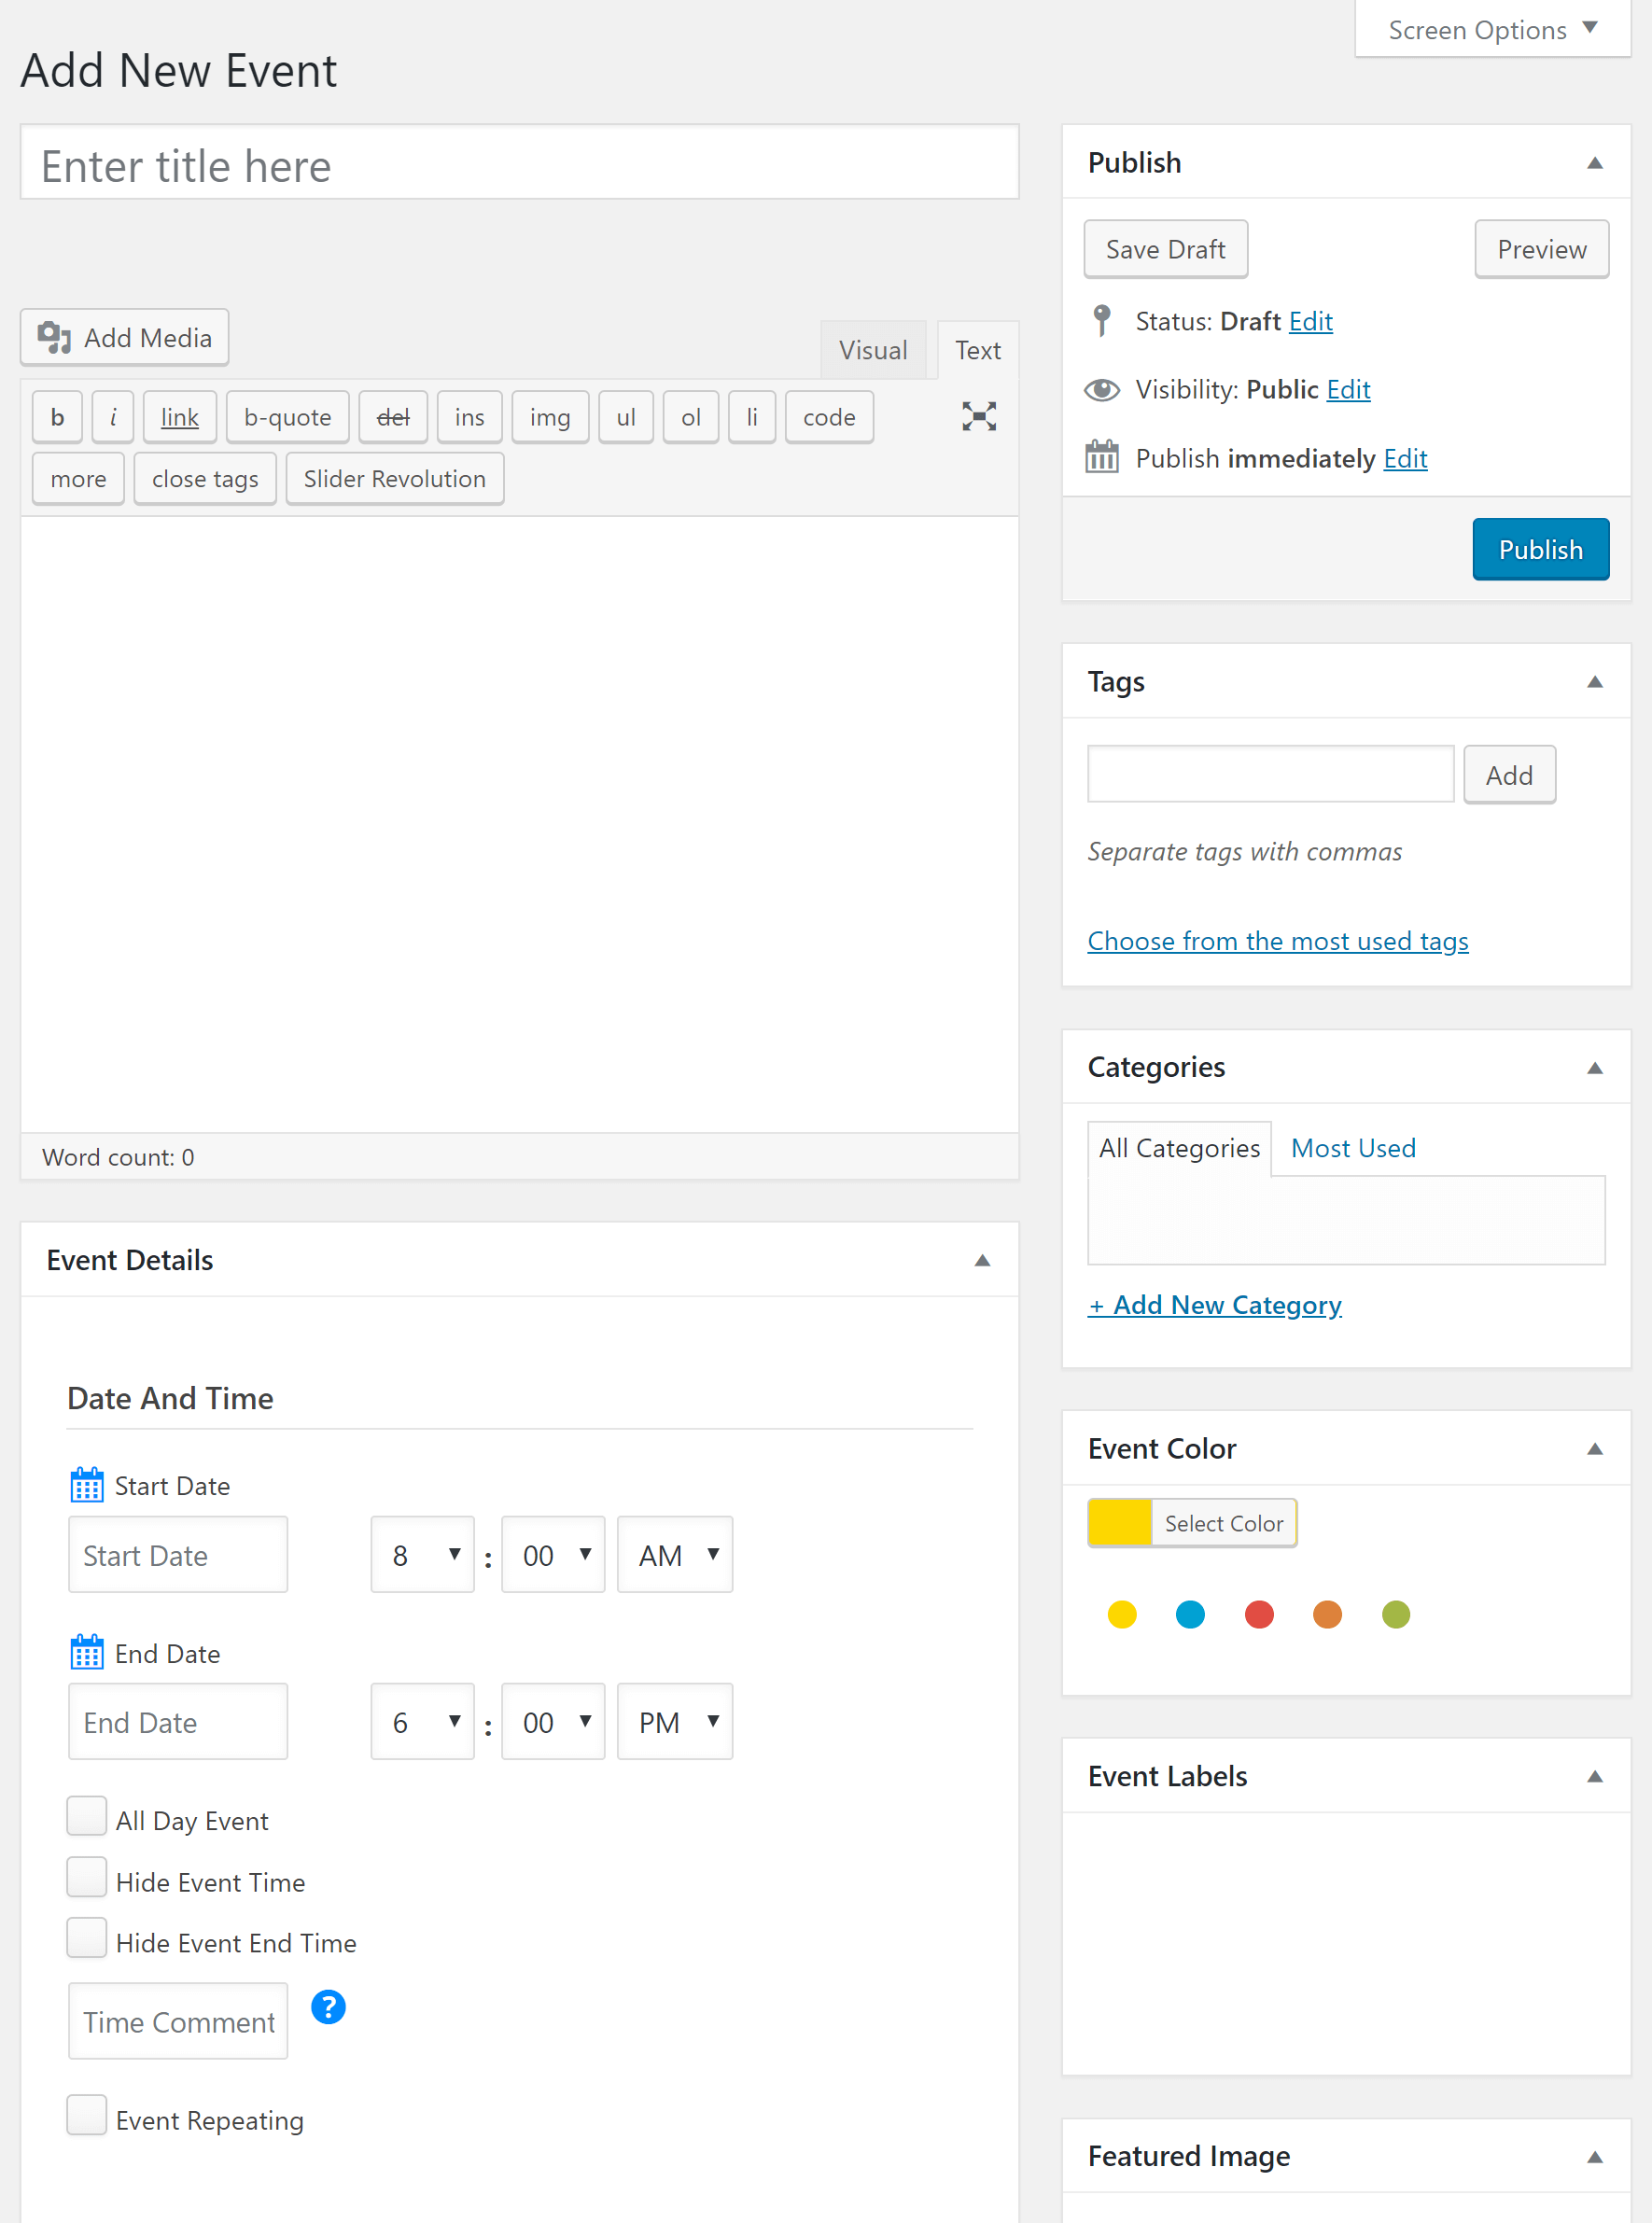Click the Time Comment help question icon
Image resolution: width=1652 pixels, height=2223 pixels.
tap(328, 2007)
